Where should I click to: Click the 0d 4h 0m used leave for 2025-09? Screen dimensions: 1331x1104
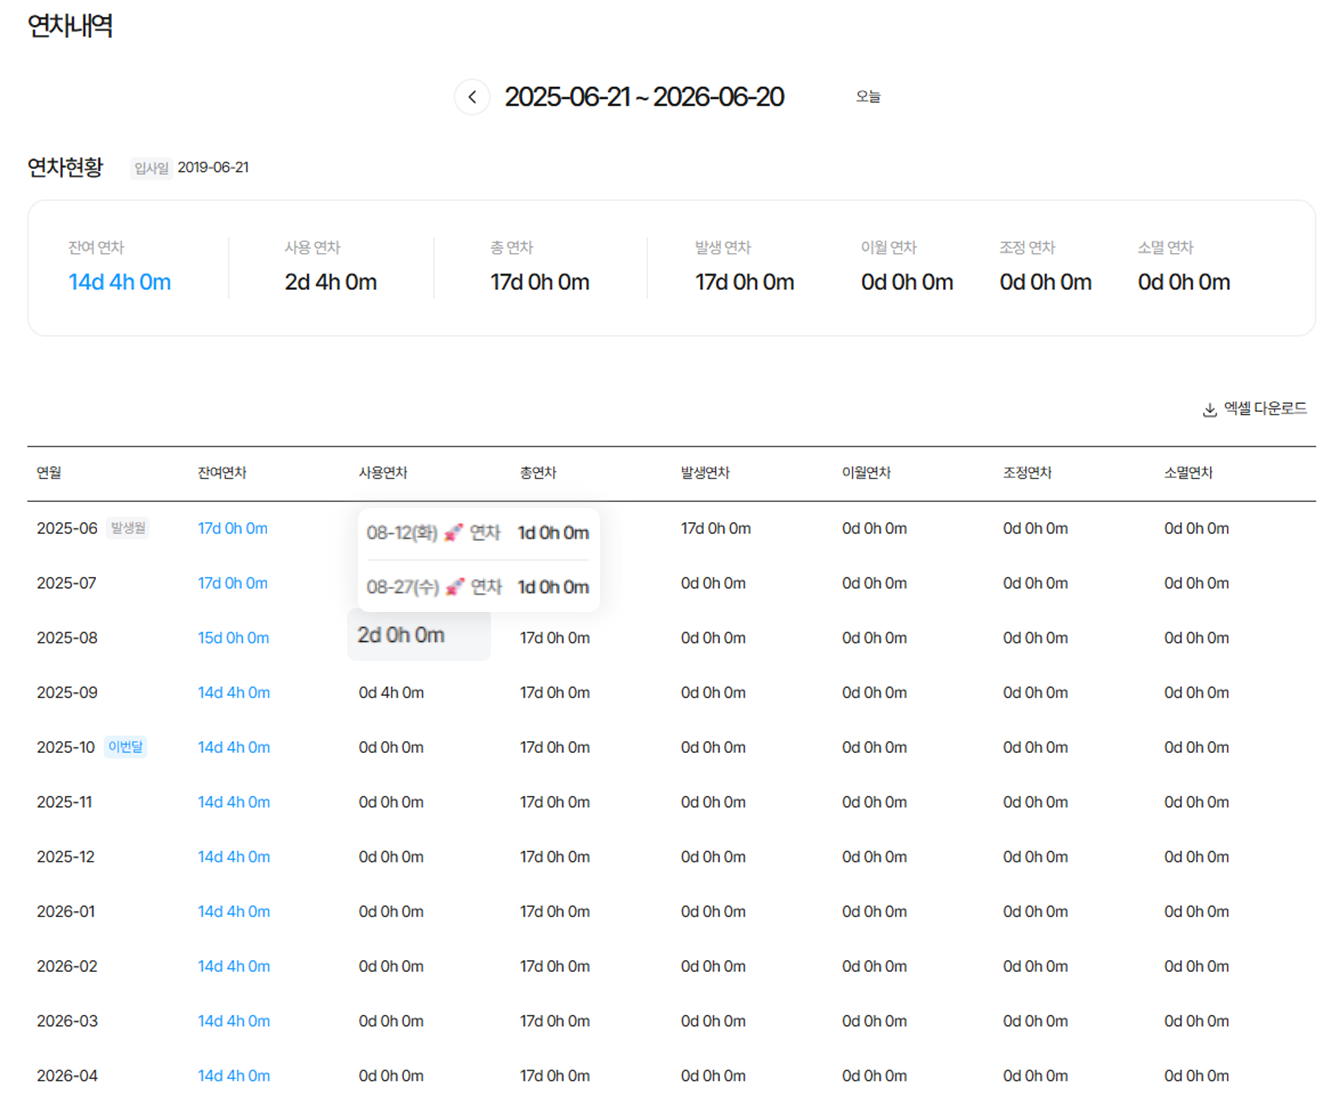391,693
